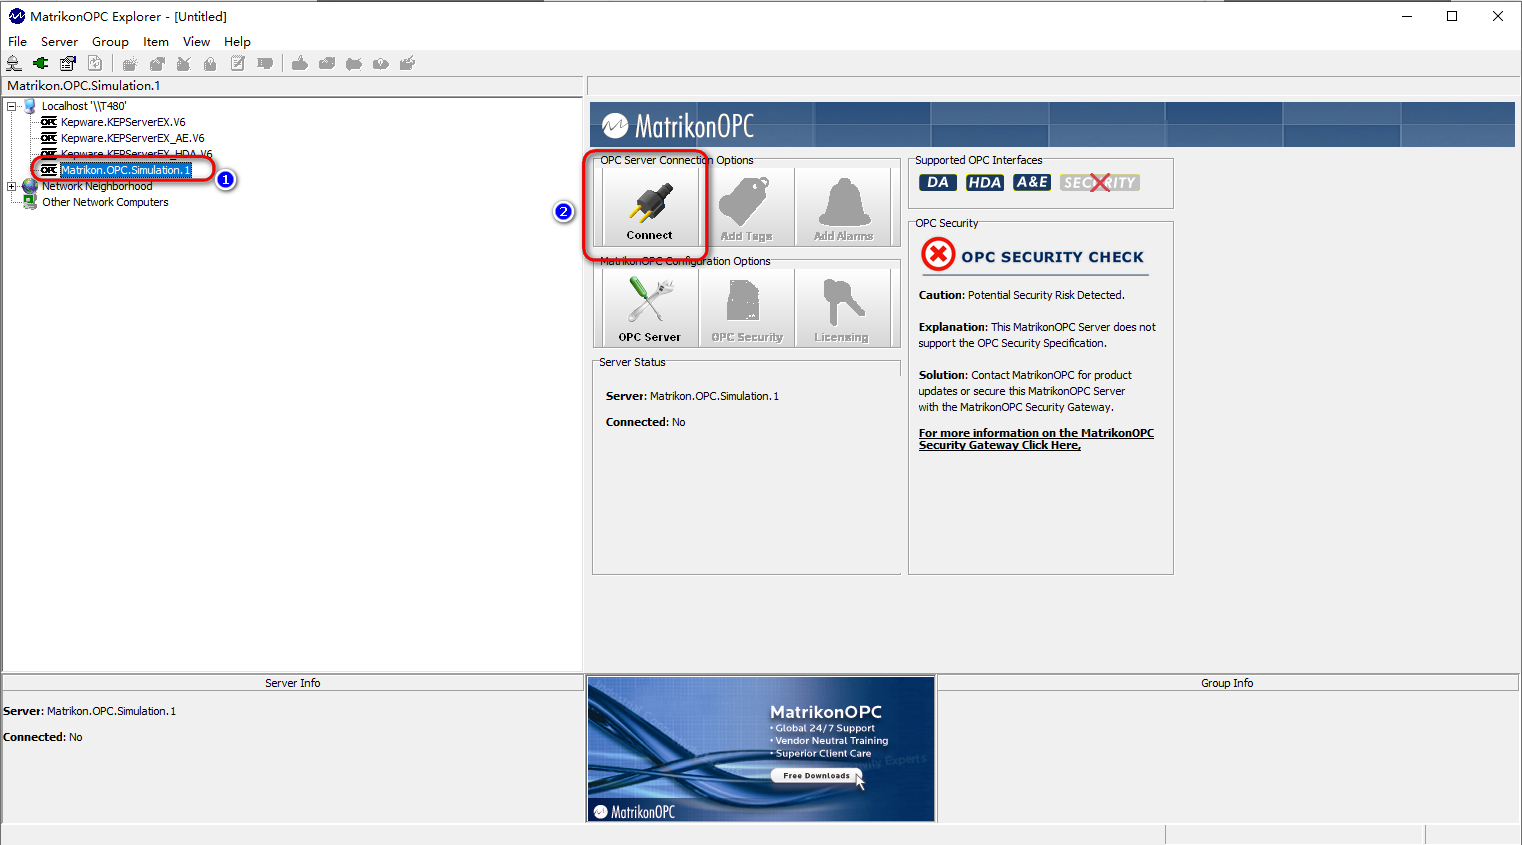Click the green plug connect toolbar icon
The height and width of the screenshot is (845, 1522).
41,63
